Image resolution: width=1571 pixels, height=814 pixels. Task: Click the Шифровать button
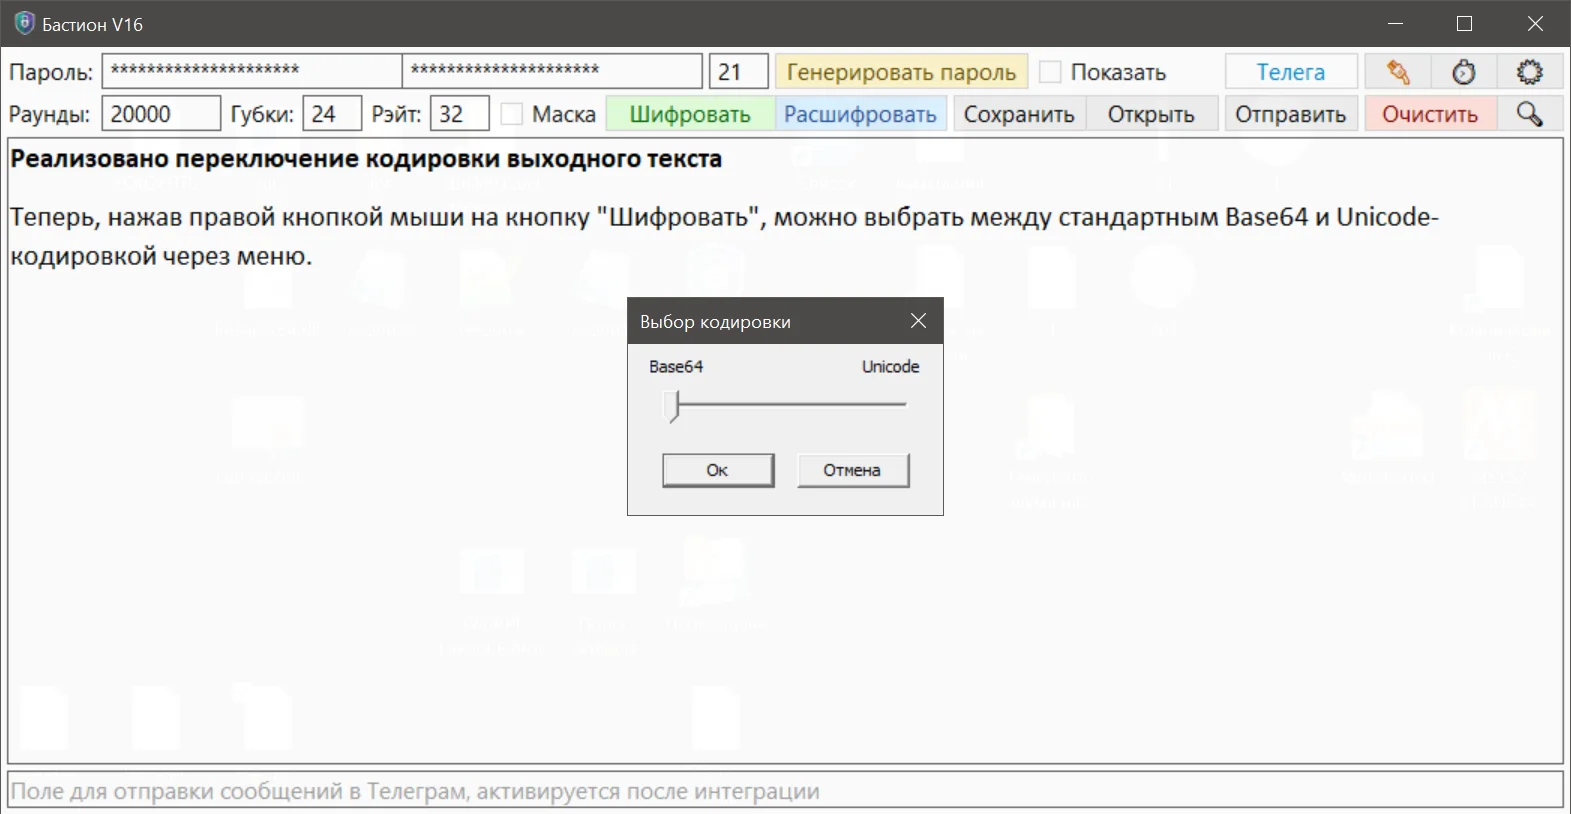pyautogui.click(x=690, y=114)
